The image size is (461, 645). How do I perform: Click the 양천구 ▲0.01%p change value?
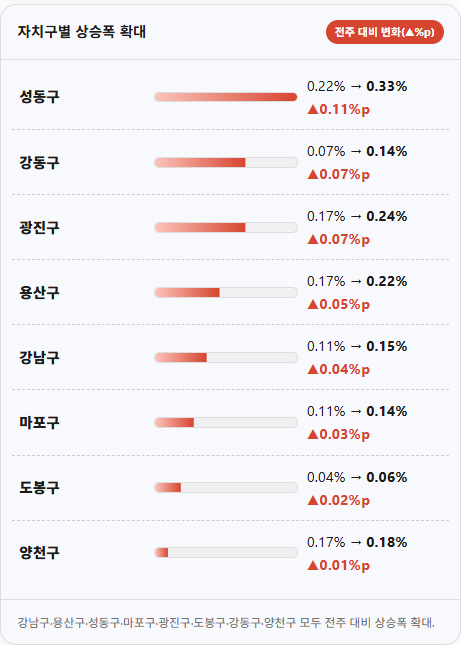click(x=338, y=565)
